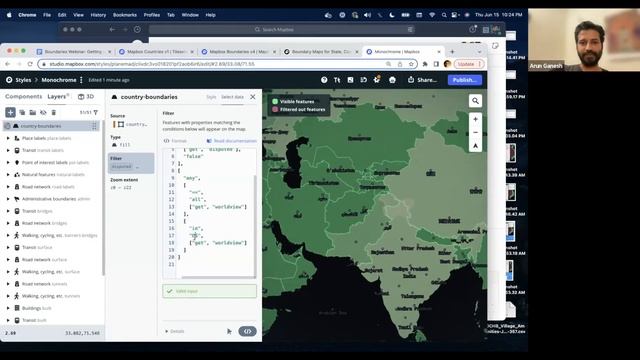Click the Mapbox logo icon

click(9, 80)
